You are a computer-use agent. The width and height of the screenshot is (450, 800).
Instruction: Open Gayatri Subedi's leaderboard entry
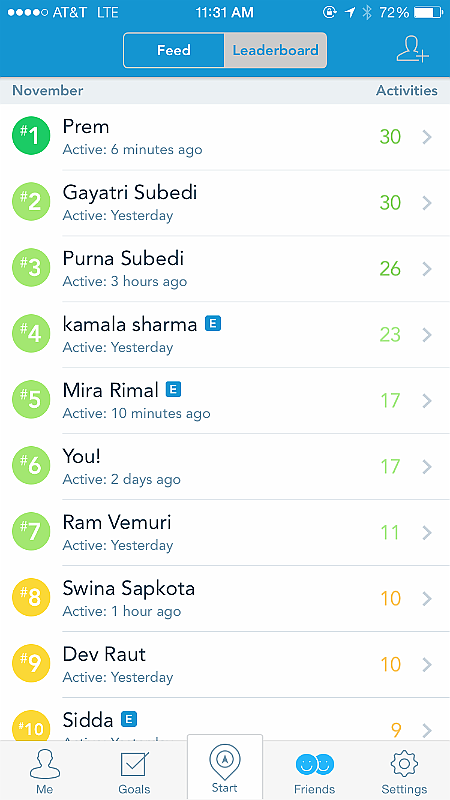coord(225,203)
